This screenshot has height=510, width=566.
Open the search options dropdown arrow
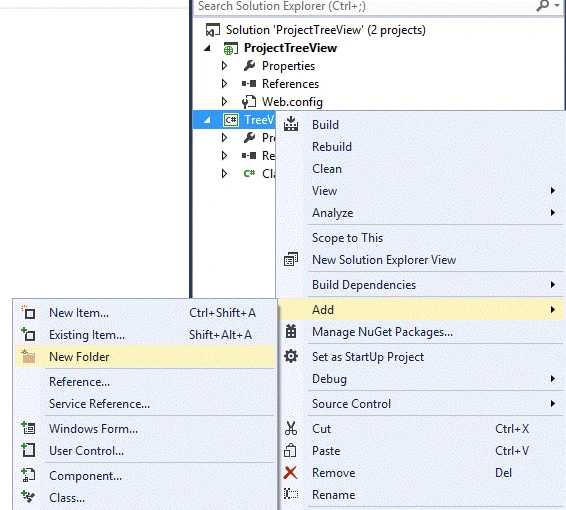pos(557,5)
